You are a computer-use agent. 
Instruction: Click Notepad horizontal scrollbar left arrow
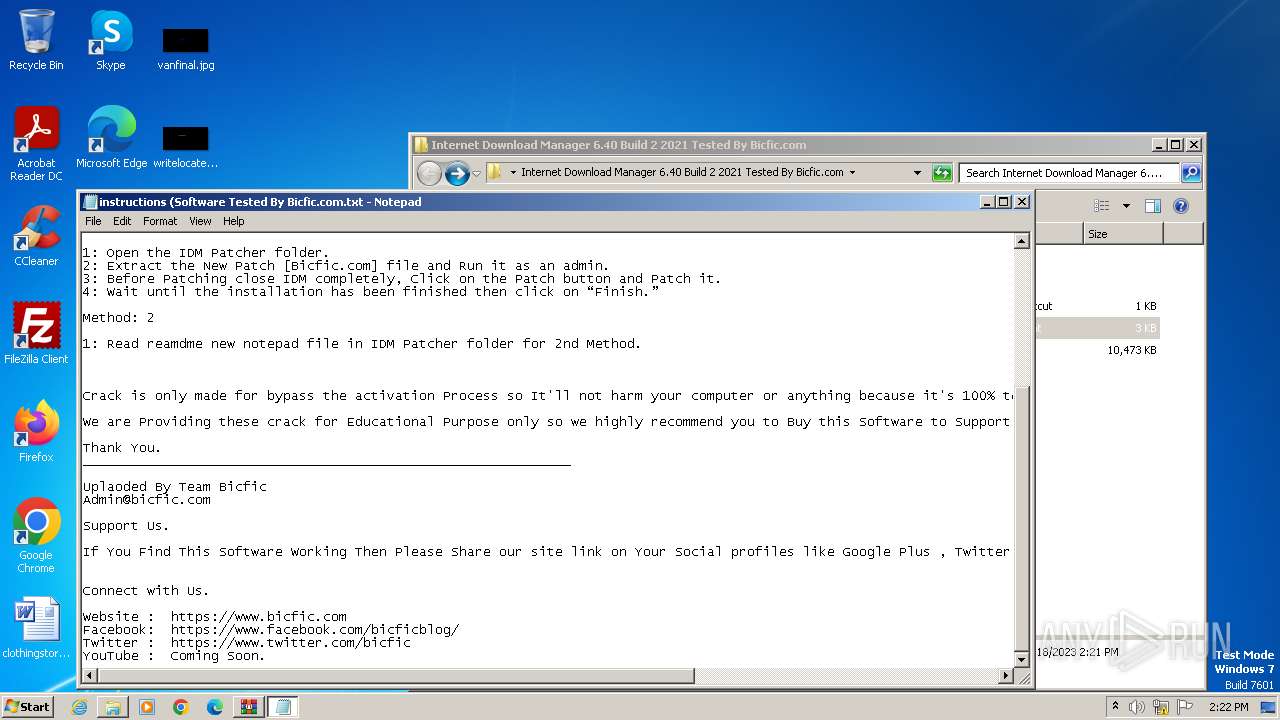89,676
